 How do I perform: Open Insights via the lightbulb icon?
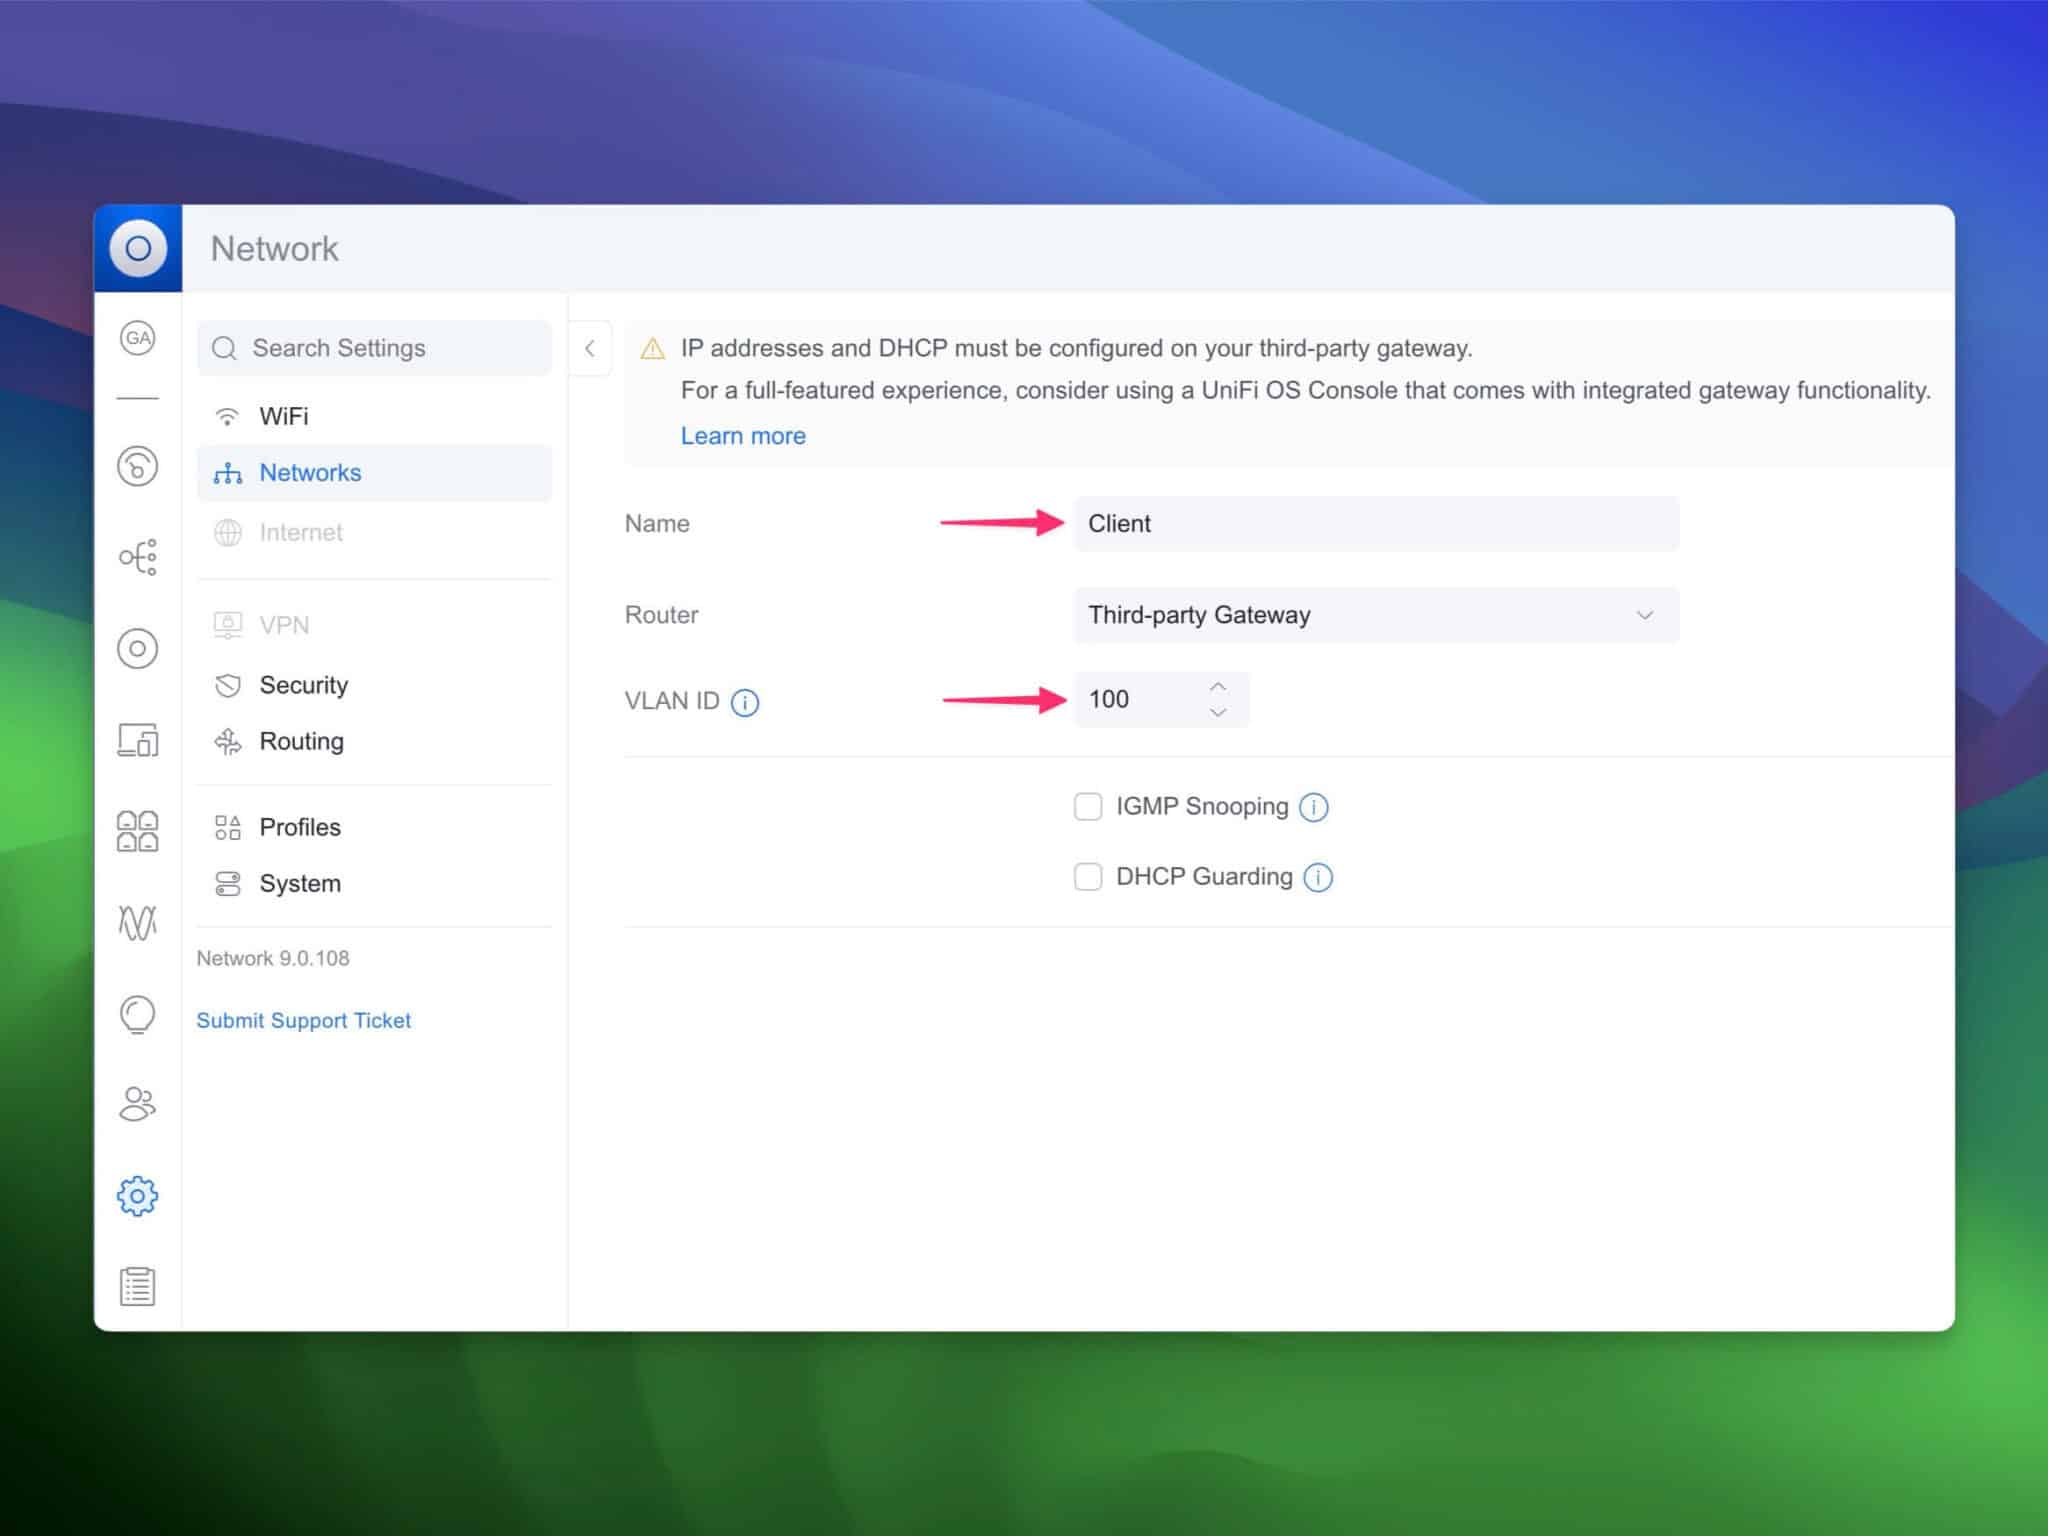pos(137,1014)
